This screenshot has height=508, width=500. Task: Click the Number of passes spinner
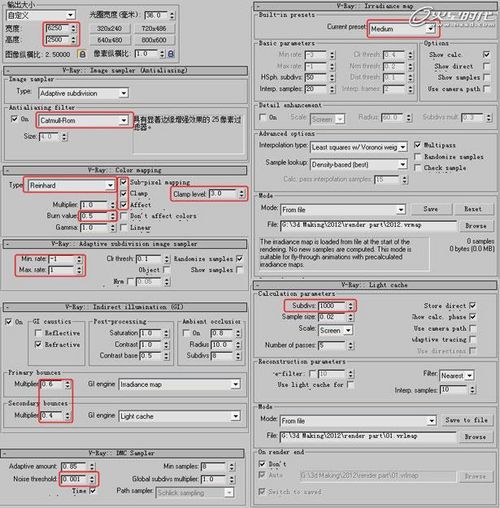pyautogui.click(x=350, y=345)
